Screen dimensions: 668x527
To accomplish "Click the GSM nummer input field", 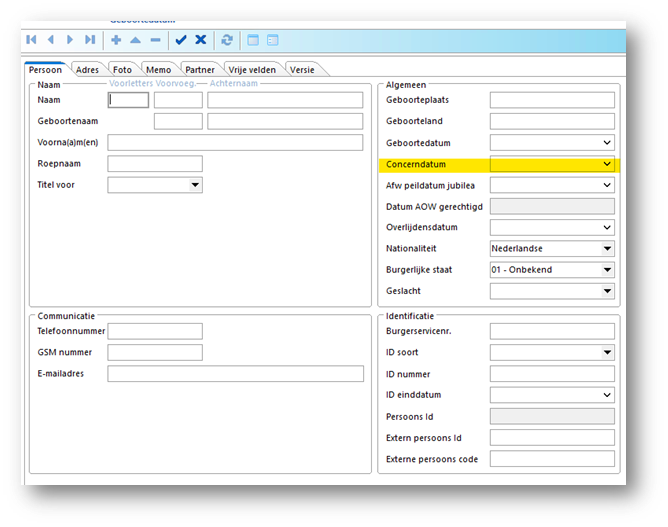I will point(155,353).
